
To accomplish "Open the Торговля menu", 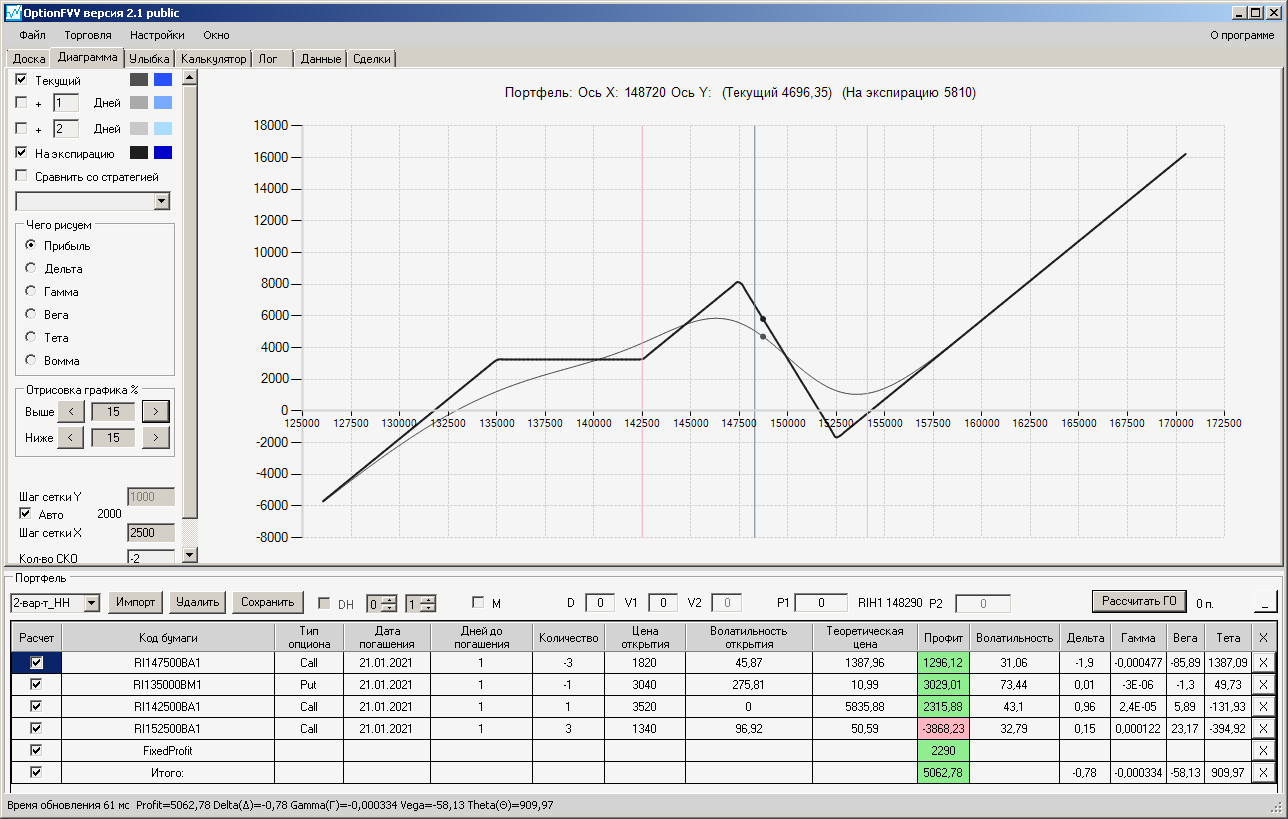I will pyautogui.click(x=88, y=35).
